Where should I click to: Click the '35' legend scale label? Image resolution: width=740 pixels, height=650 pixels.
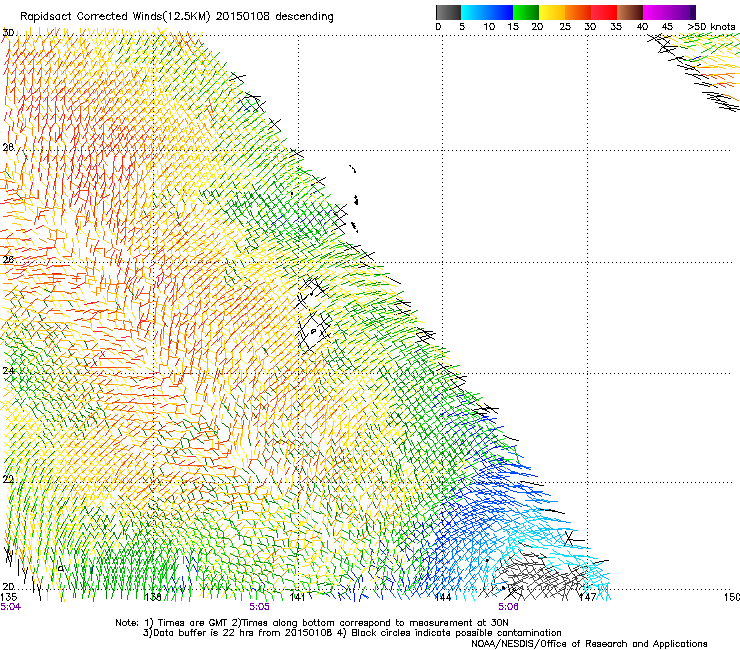616,26
